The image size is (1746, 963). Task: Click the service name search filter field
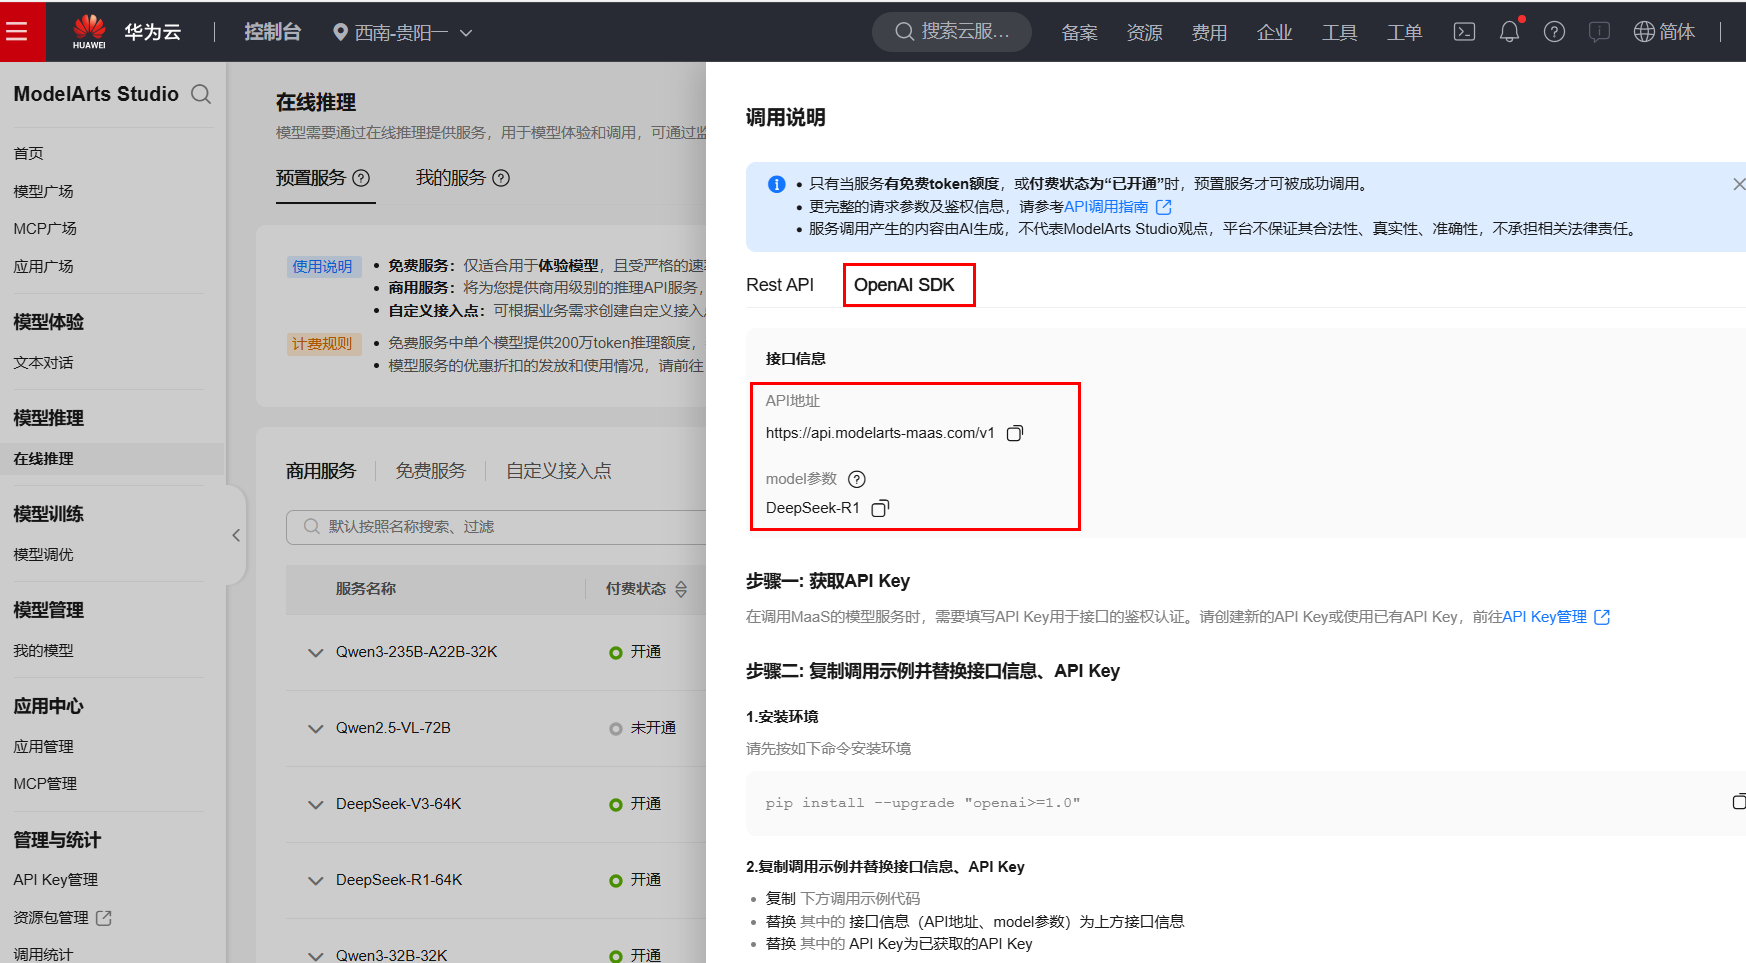coord(496,527)
